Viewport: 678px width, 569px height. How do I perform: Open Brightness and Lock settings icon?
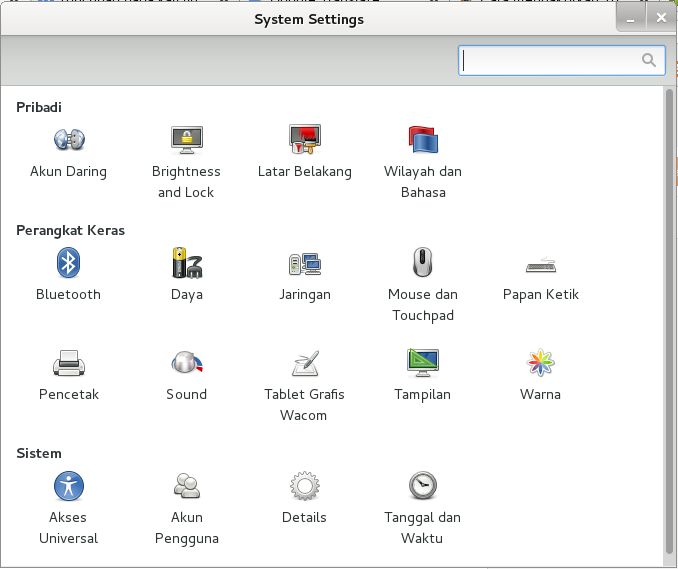coord(187,139)
